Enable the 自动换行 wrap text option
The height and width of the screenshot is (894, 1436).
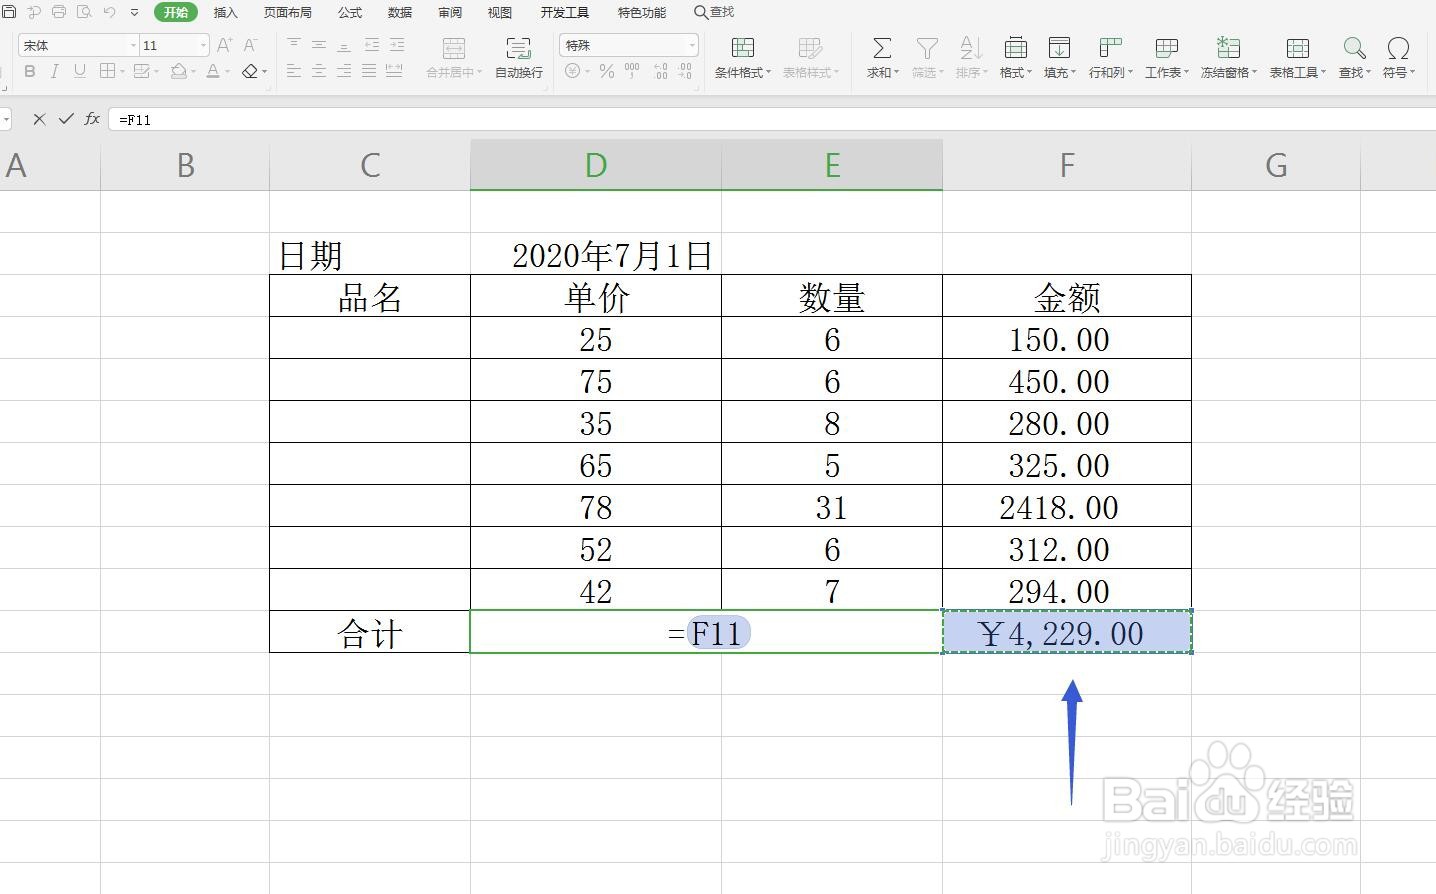click(x=518, y=57)
